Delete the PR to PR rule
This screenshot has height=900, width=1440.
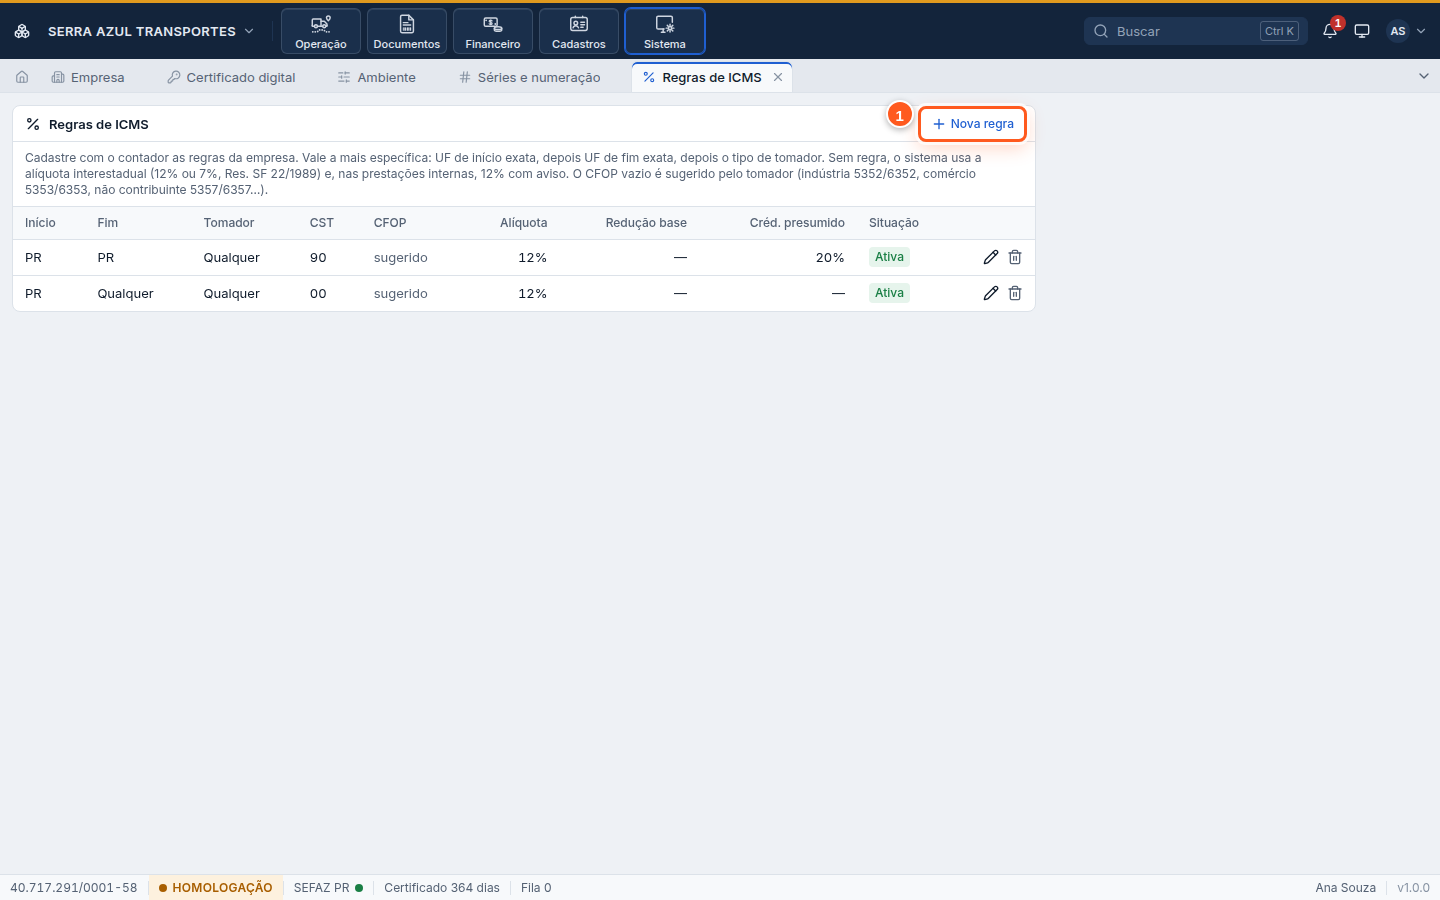[x=1015, y=257]
